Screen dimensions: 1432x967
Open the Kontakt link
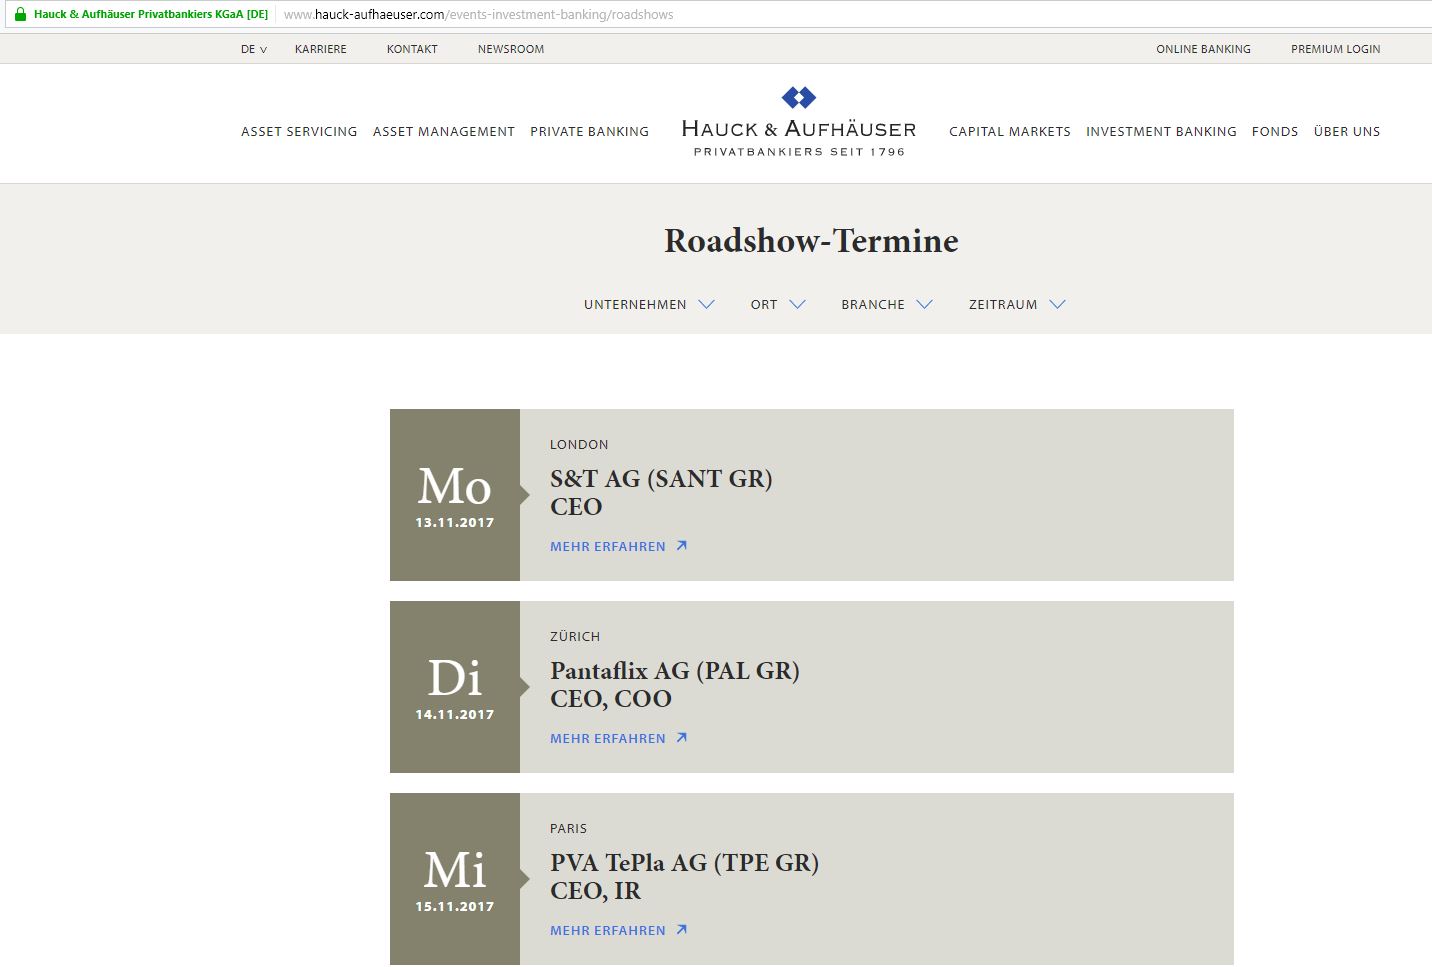[x=412, y=49]
